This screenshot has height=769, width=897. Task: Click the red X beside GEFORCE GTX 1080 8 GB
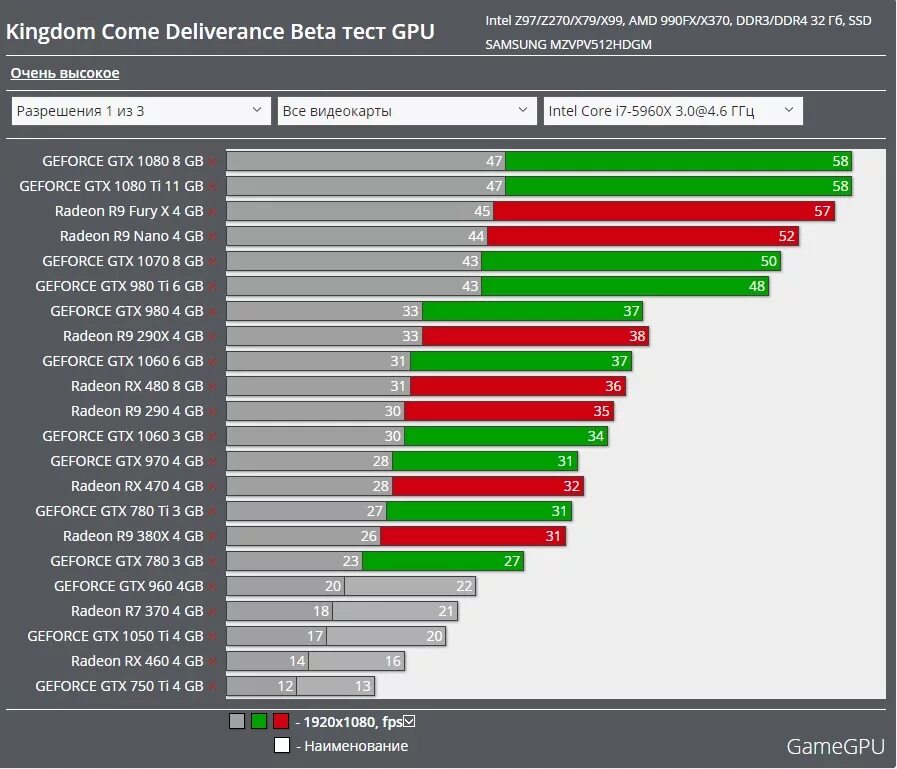(x=213, y=162)
